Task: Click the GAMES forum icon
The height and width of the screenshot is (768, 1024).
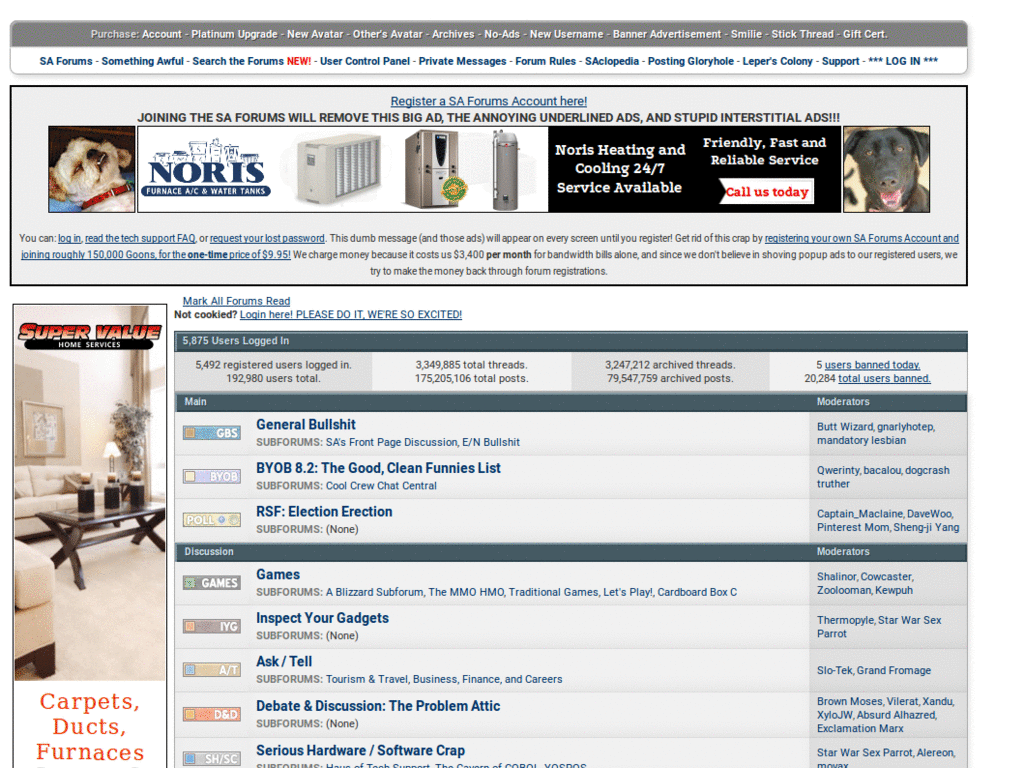Action: pyautogui.click(x=212, y=583)
